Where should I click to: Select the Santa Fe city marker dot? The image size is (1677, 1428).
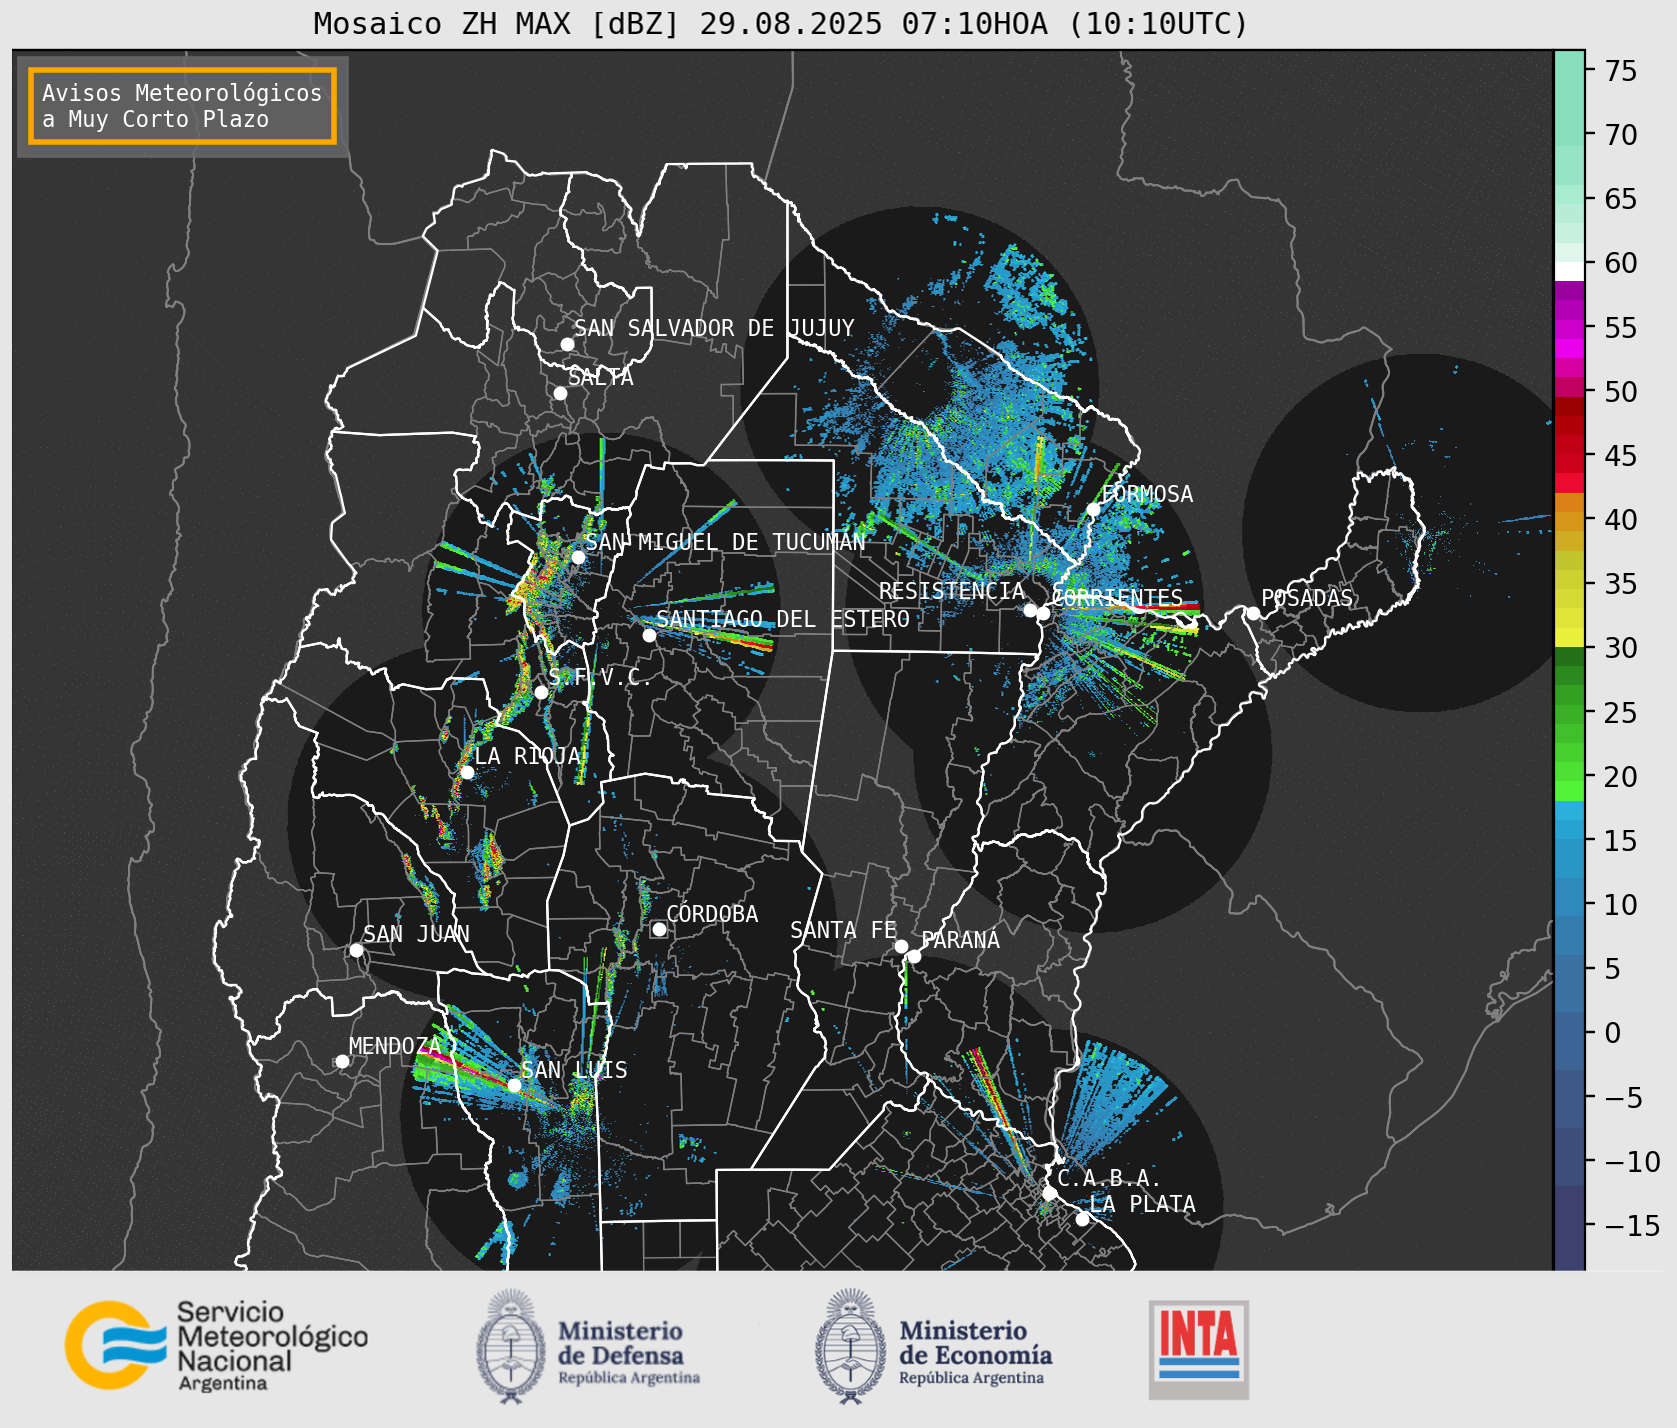click(x=901, y=946)
